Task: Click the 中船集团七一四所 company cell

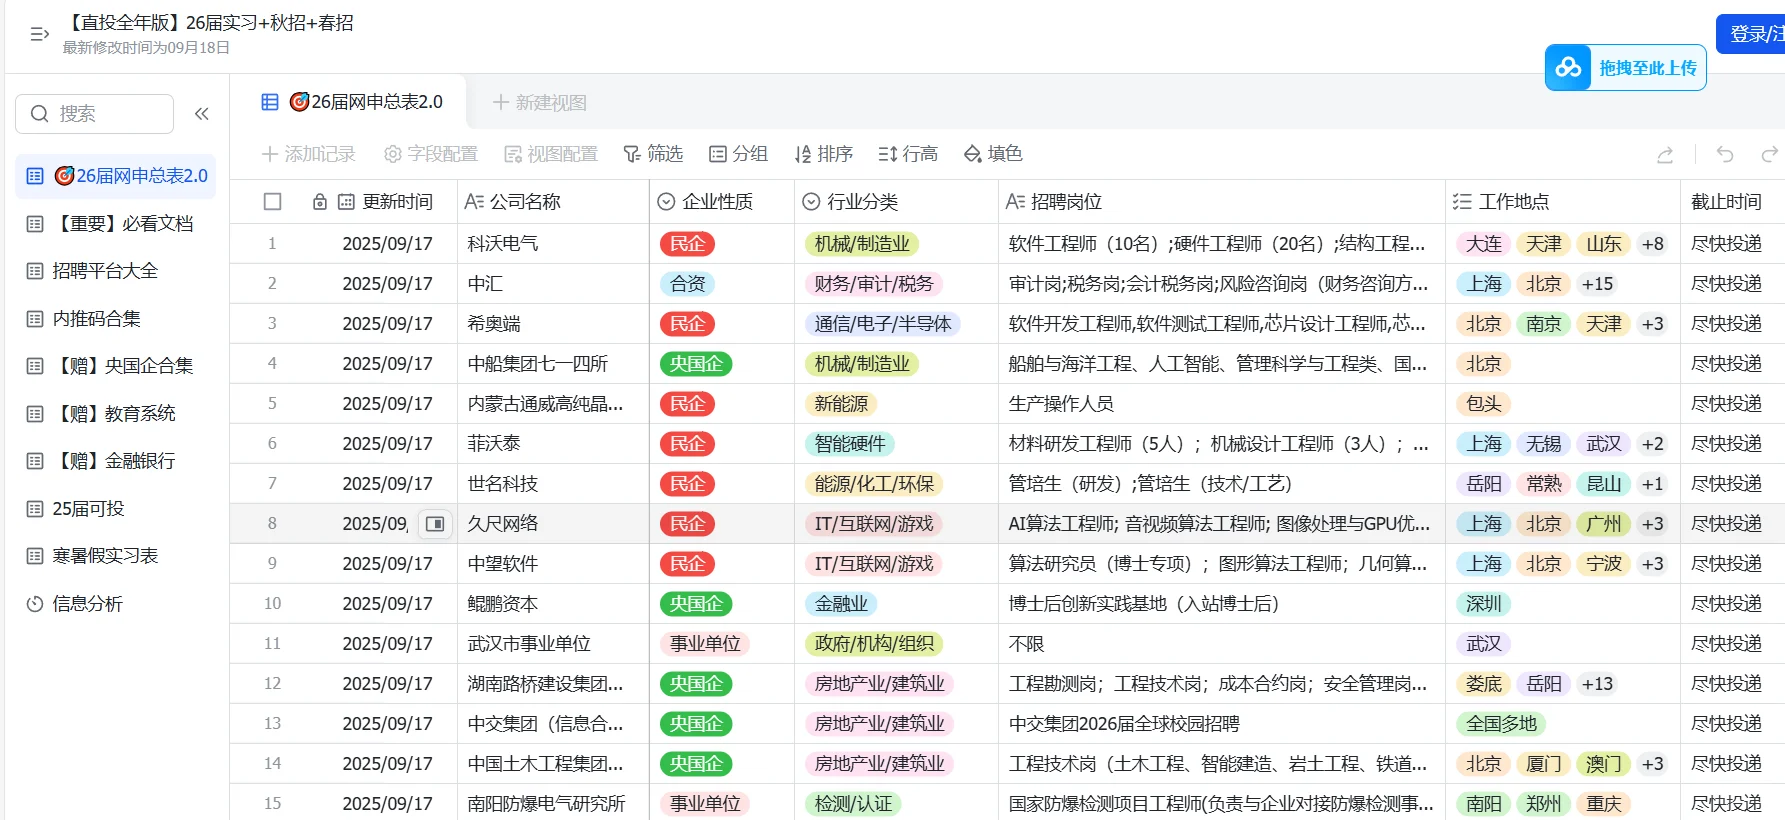Action: (553, 364)
